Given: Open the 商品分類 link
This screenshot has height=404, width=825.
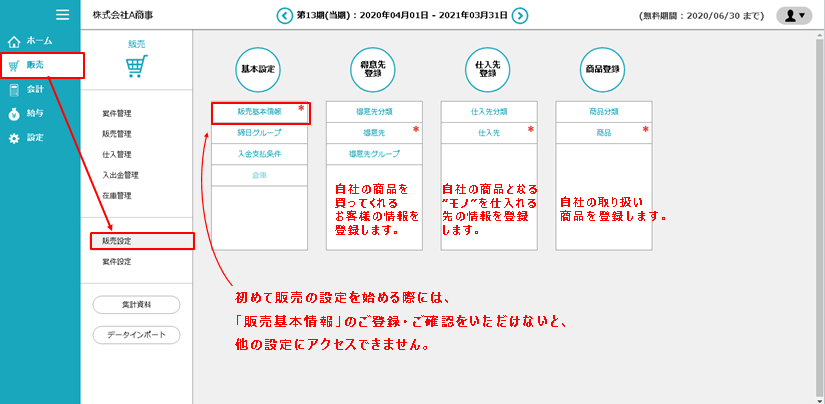Looking at the screenshot, I should click(x=603, y=112).
